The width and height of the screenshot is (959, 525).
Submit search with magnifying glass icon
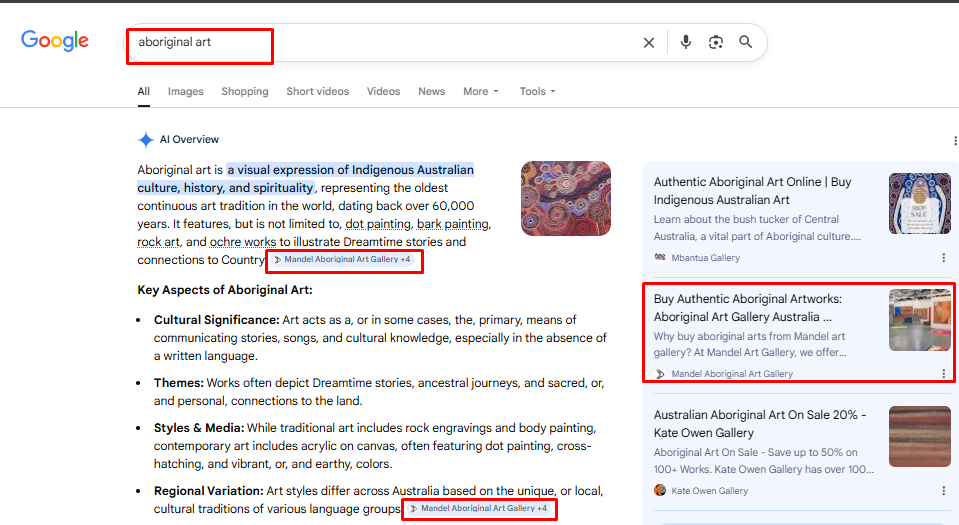[746, 42]
